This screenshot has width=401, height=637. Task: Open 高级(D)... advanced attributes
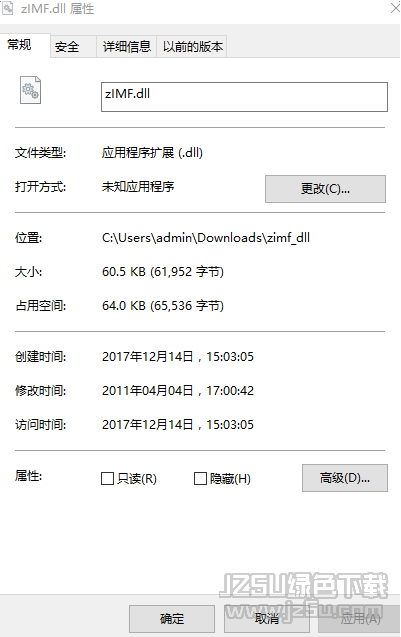345,478
